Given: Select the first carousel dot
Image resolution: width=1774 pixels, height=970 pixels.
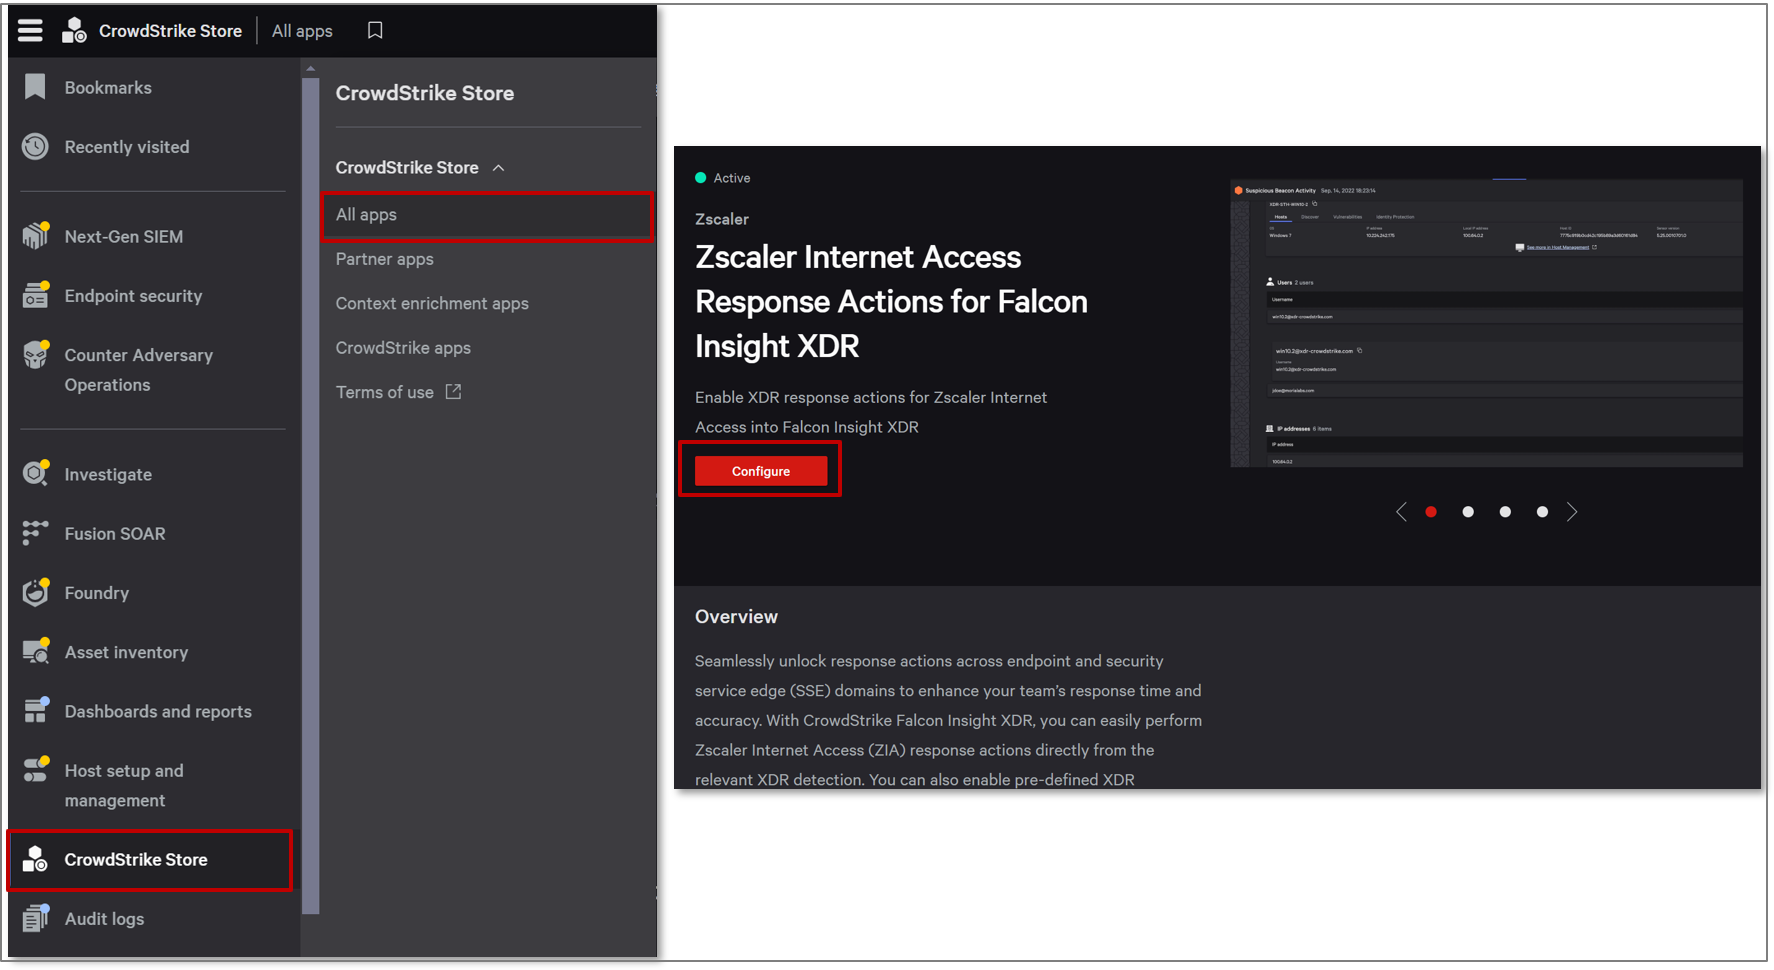Looking at the screenshot, I should coord(1431,512).
